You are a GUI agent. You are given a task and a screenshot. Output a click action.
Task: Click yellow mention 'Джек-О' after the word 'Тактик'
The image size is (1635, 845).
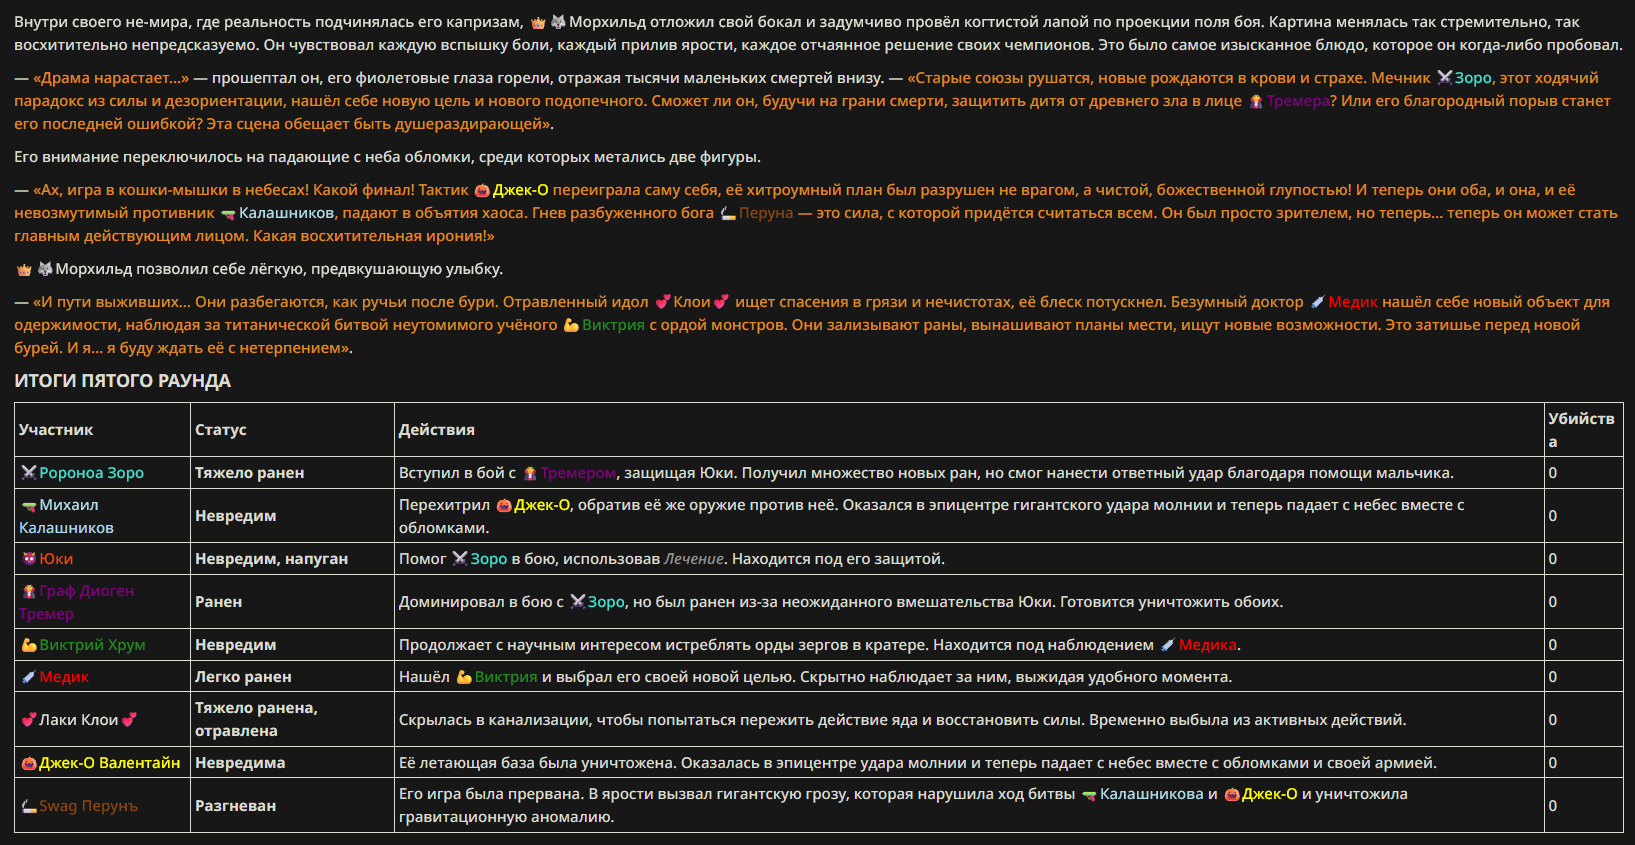(520, 190)
